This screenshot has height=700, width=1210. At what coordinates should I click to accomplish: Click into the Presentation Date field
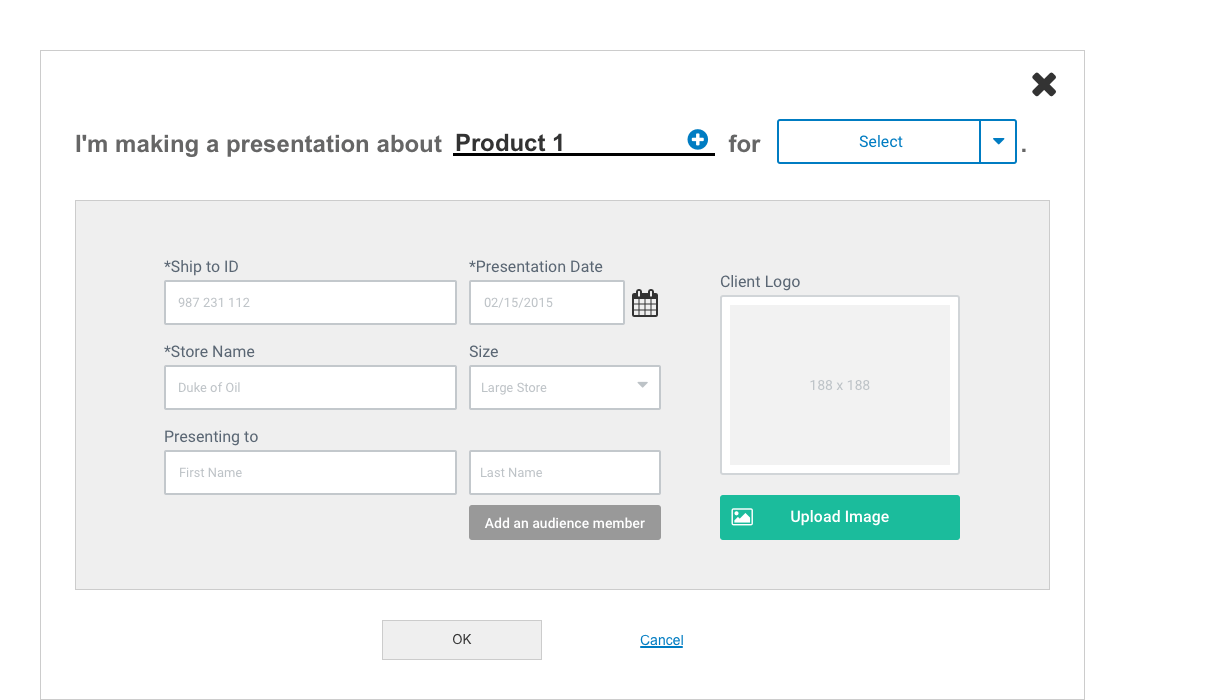pyautogui.click(x=546, y=303)
